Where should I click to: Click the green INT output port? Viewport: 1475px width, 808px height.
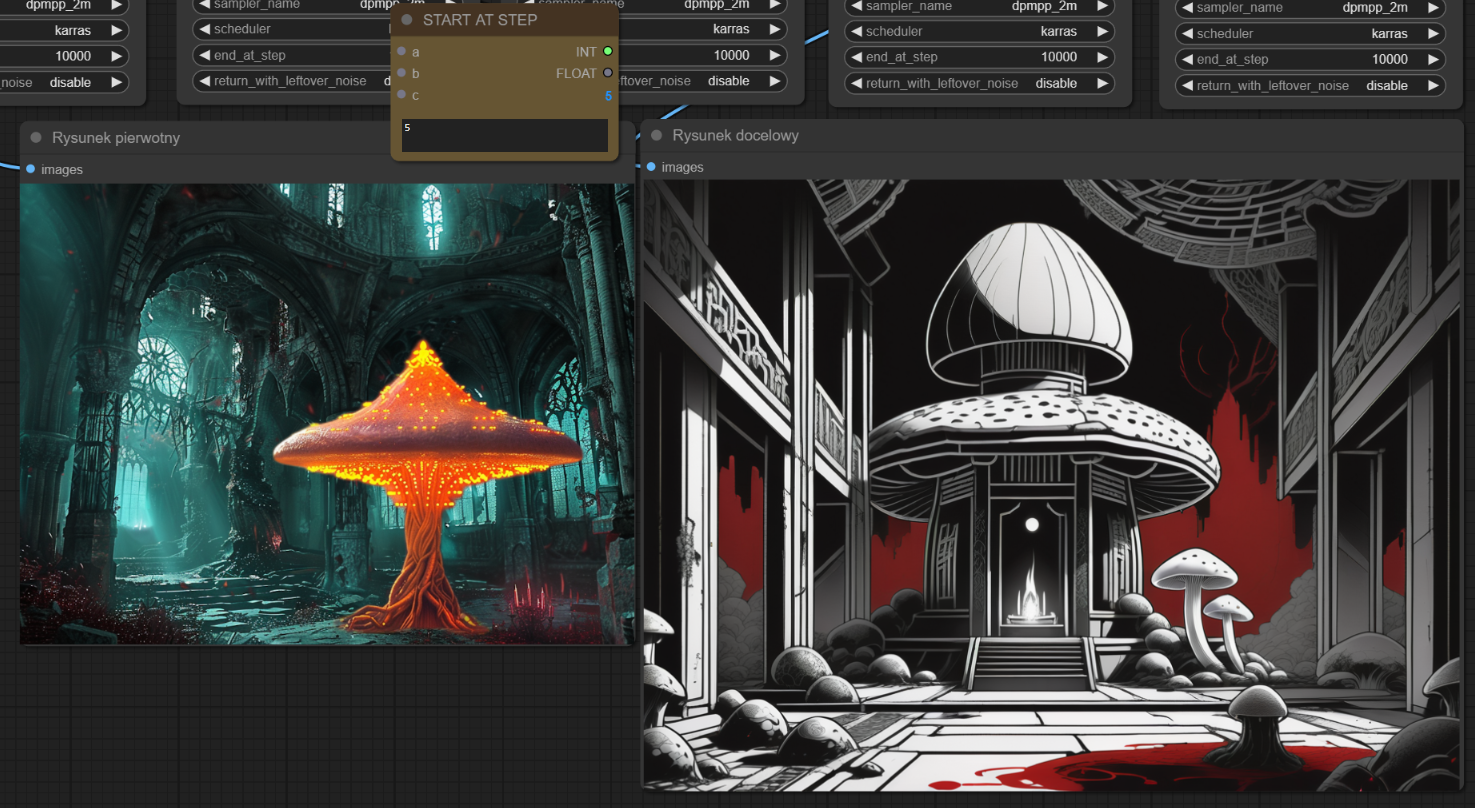point(608,51)
